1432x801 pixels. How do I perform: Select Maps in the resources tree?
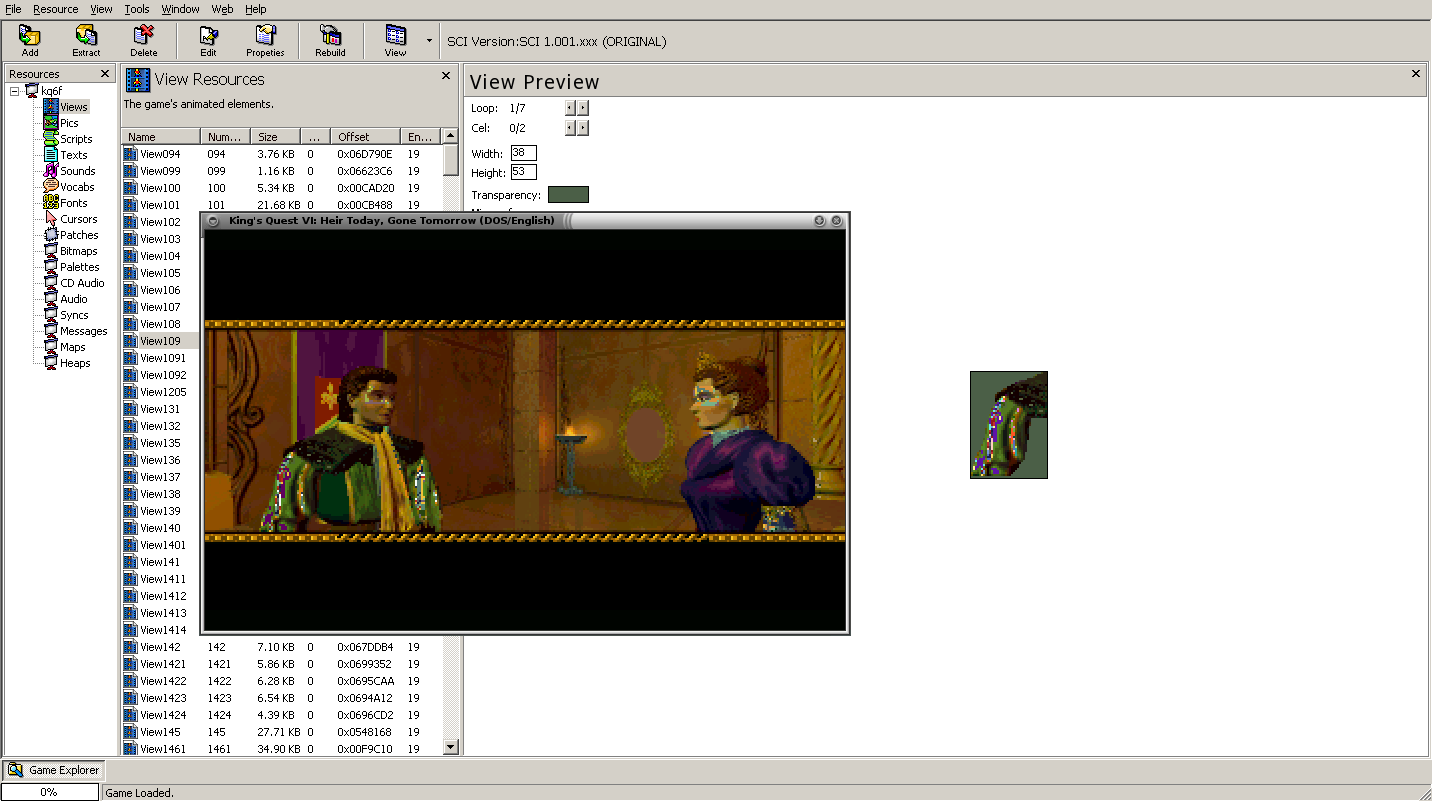coord(73,347)
